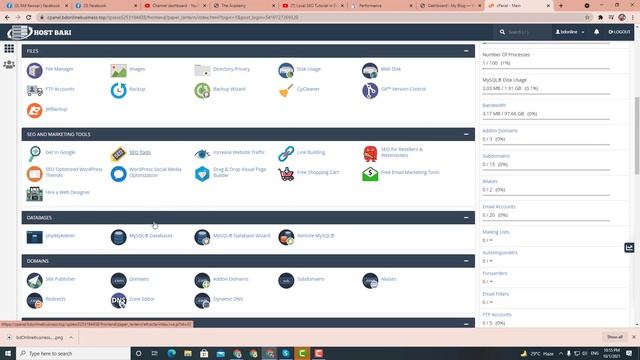Open the bdonline user dropdown menu
The height and width of the screenshot is (360, 640).
(x=570, y=32)
